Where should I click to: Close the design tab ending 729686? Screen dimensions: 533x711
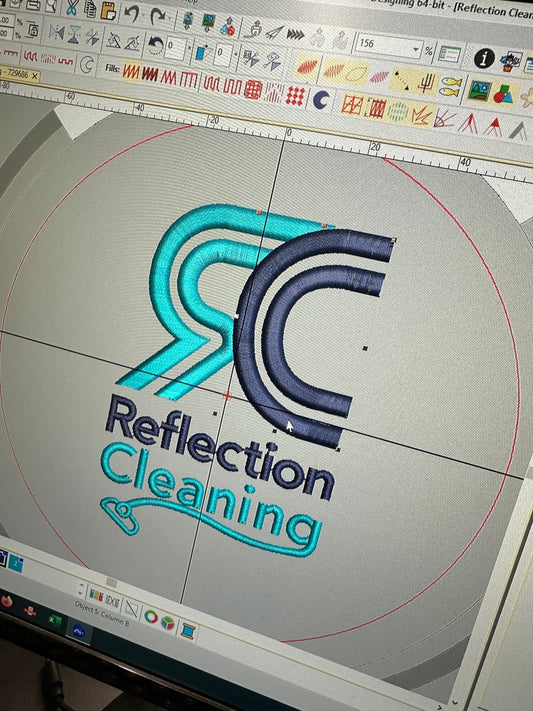(34, 76)
